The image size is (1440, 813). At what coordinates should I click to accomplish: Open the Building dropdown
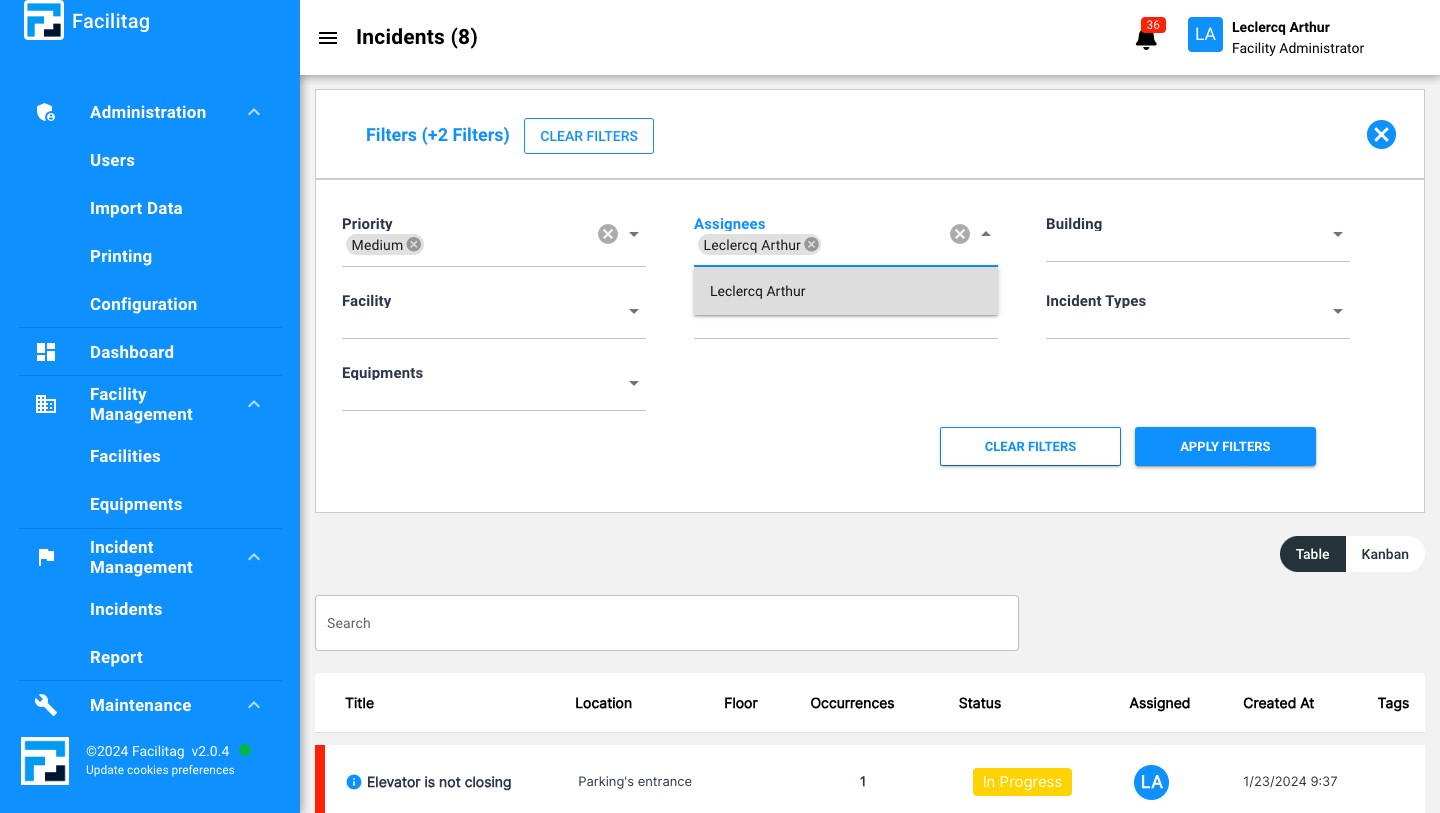click(1337, 234)
